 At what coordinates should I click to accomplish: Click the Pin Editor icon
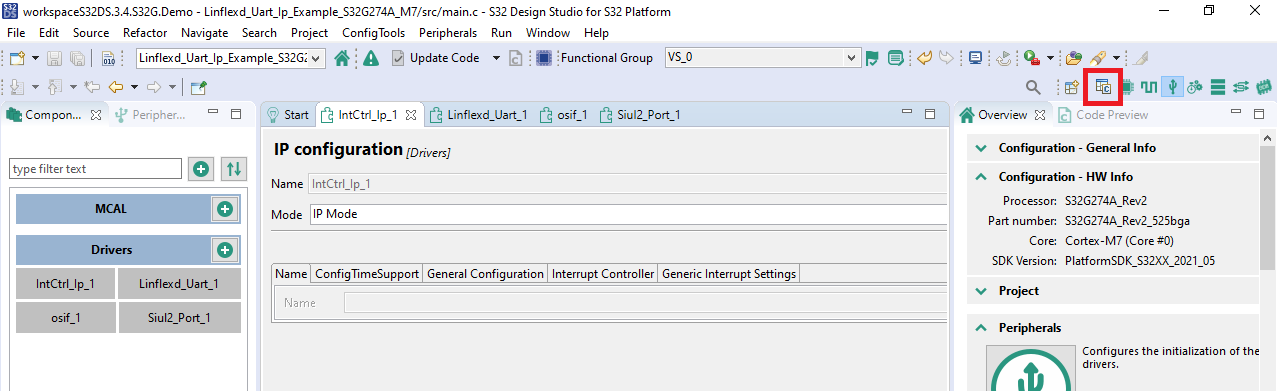tap(198, 88)
